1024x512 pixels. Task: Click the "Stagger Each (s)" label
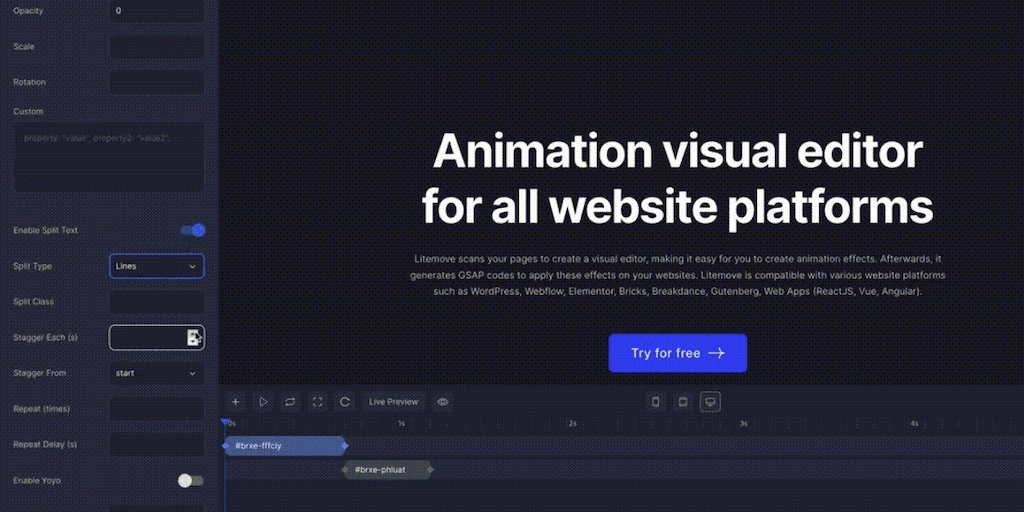click(46, 338)
